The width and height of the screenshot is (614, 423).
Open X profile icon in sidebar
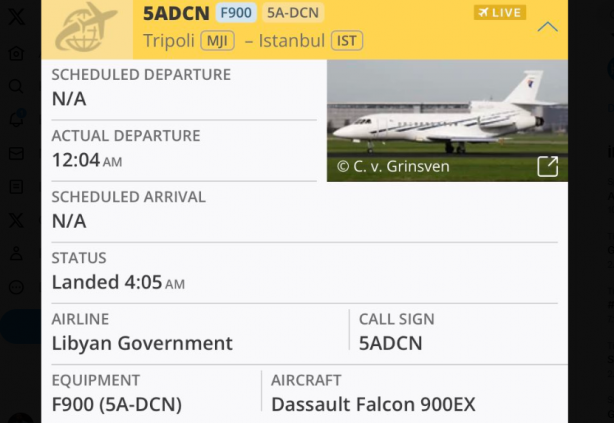click(x=16, y=253)
